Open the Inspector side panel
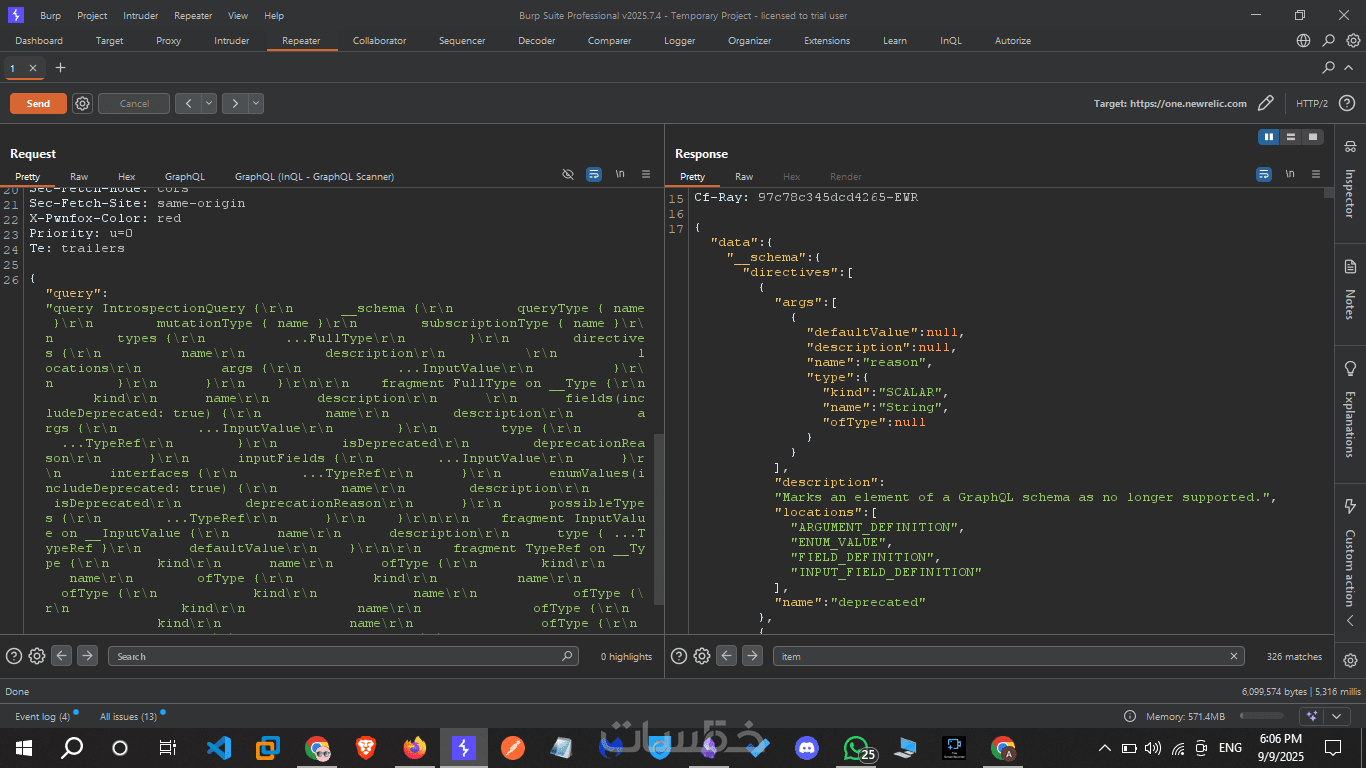Image resolution: width=1366 pixels, height=768 pixels. click(1350, 180)
